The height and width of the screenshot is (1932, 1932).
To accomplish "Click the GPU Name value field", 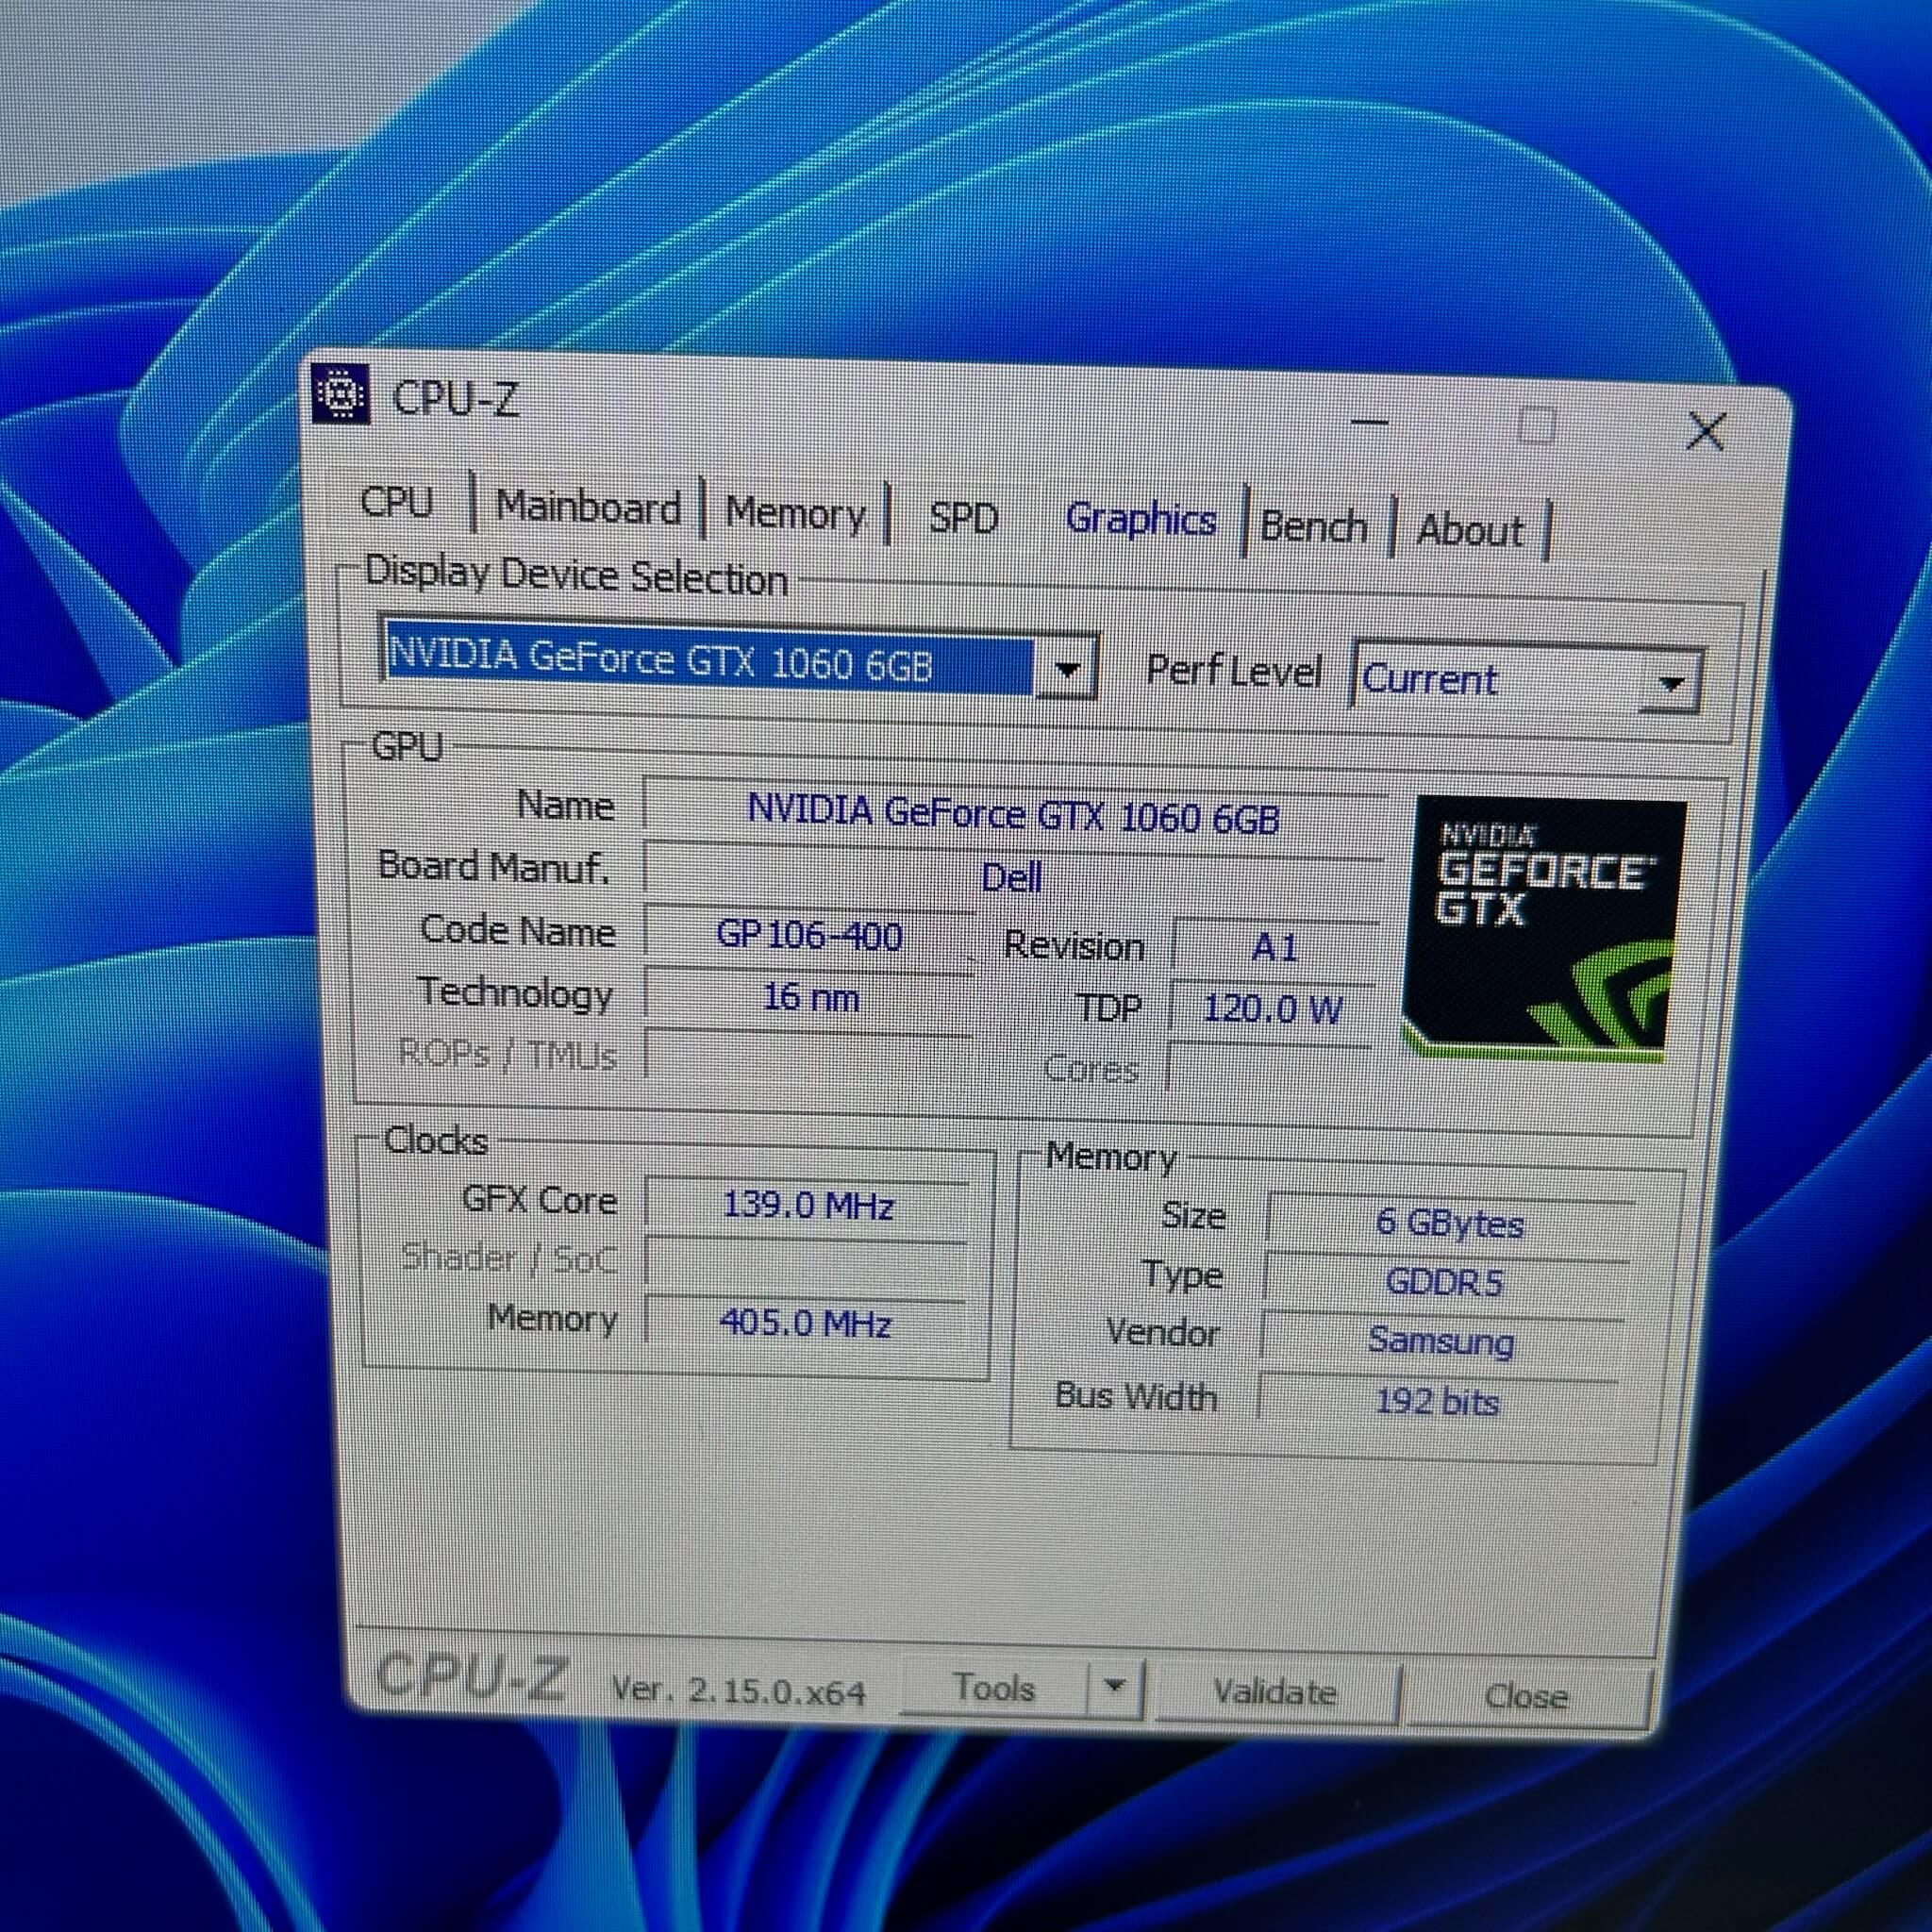I will pos(1013,816).
